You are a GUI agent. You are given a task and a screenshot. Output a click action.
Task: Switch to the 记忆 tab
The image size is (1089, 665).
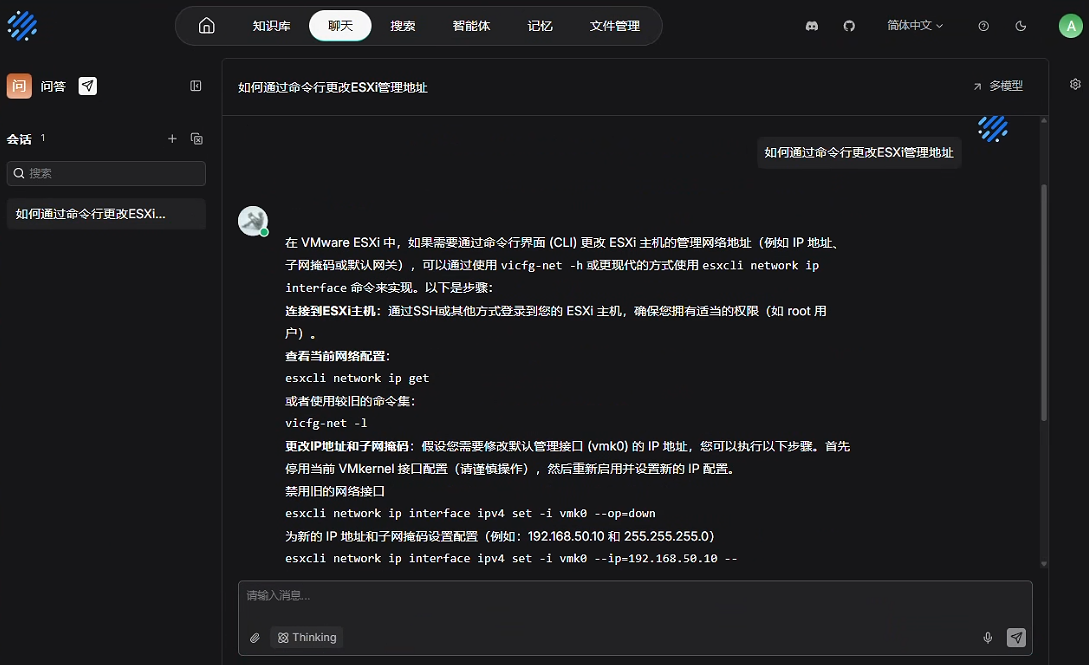point(540,26)
